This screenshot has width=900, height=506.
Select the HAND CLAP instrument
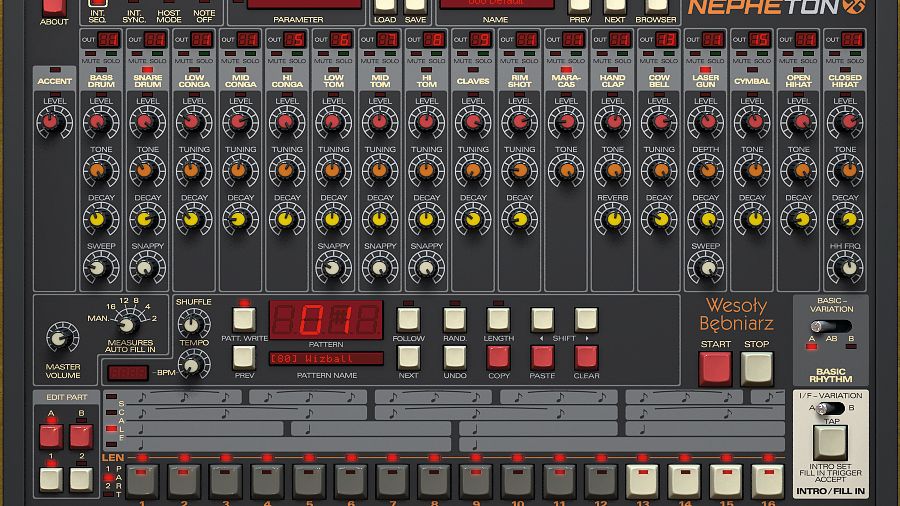612,81
